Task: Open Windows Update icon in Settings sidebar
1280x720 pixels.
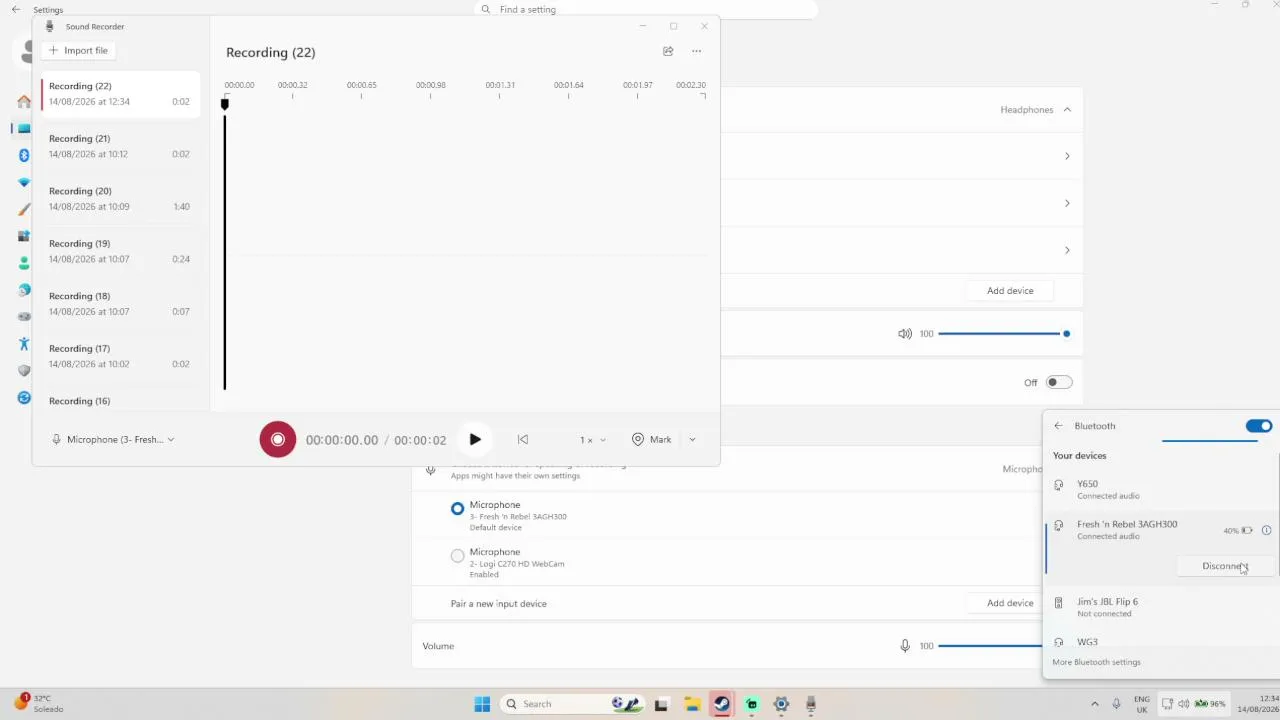Action: [x=24, y=397]
